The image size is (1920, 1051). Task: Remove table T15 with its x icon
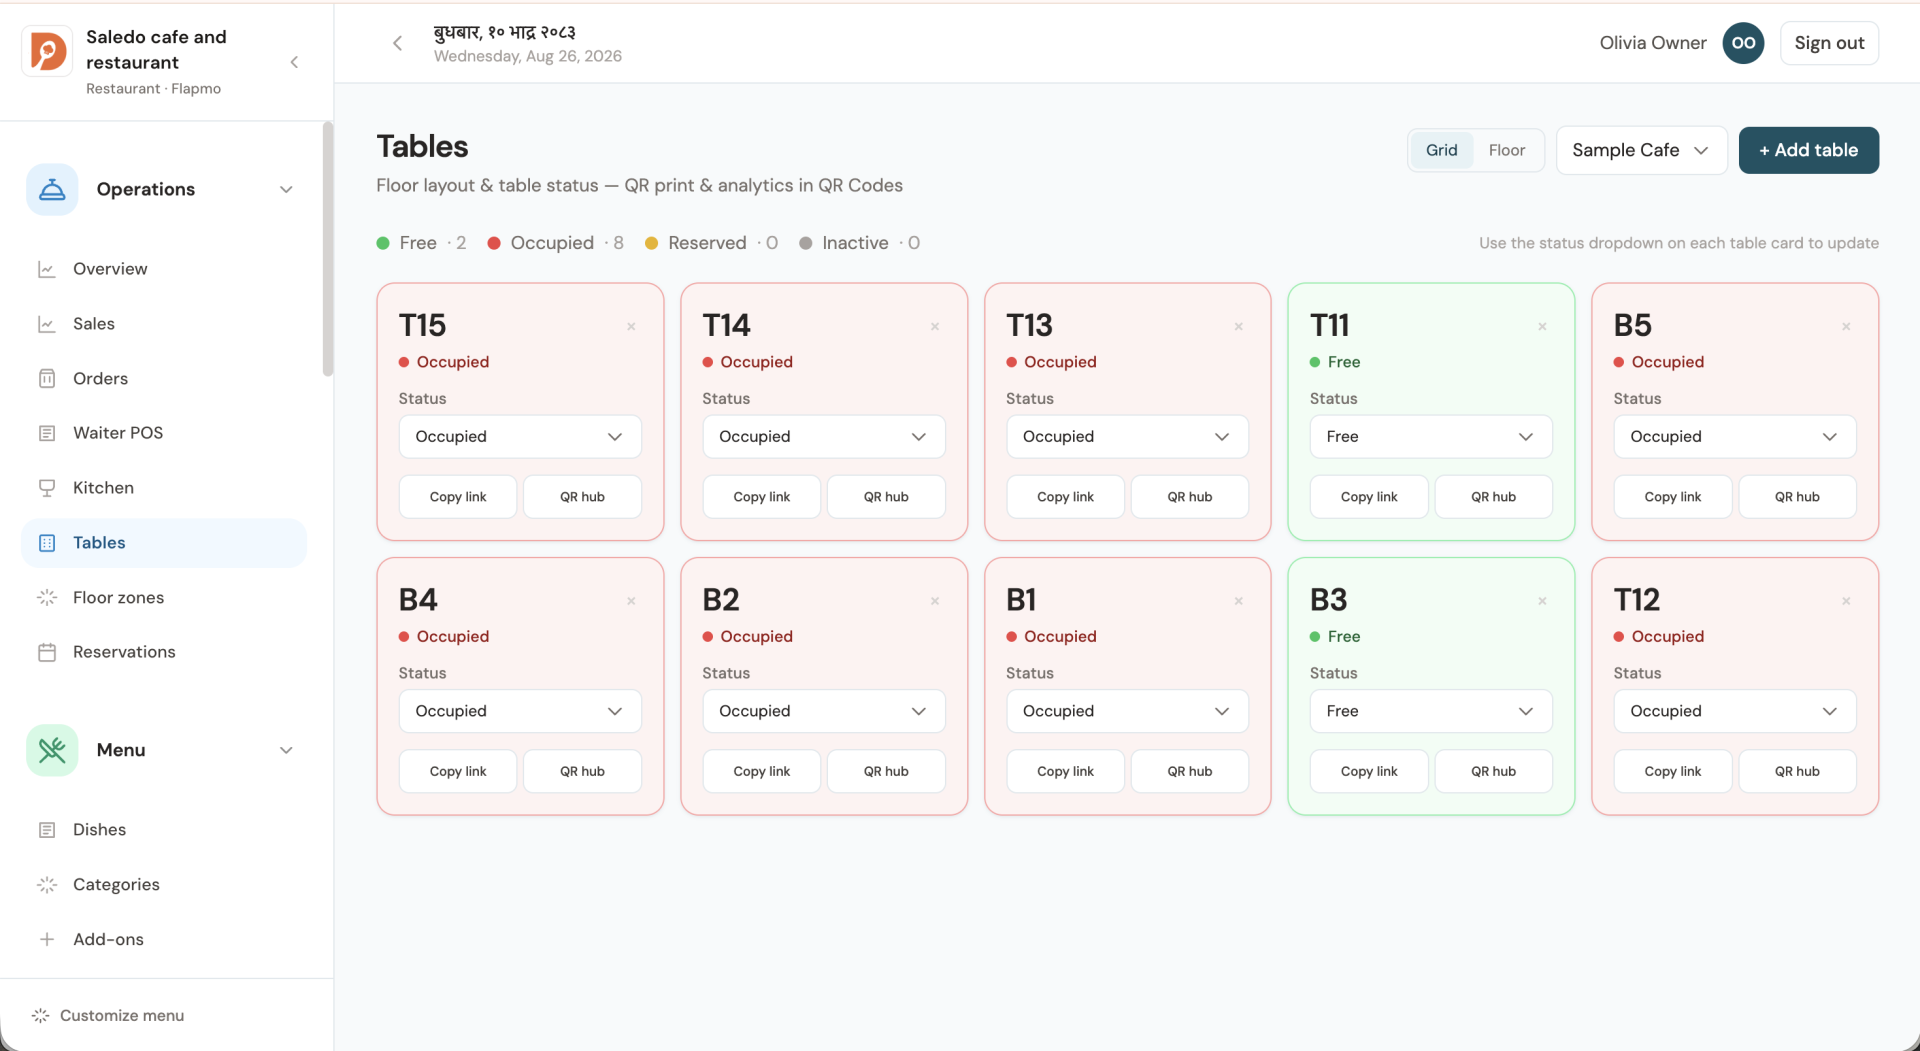click(631, 327)
